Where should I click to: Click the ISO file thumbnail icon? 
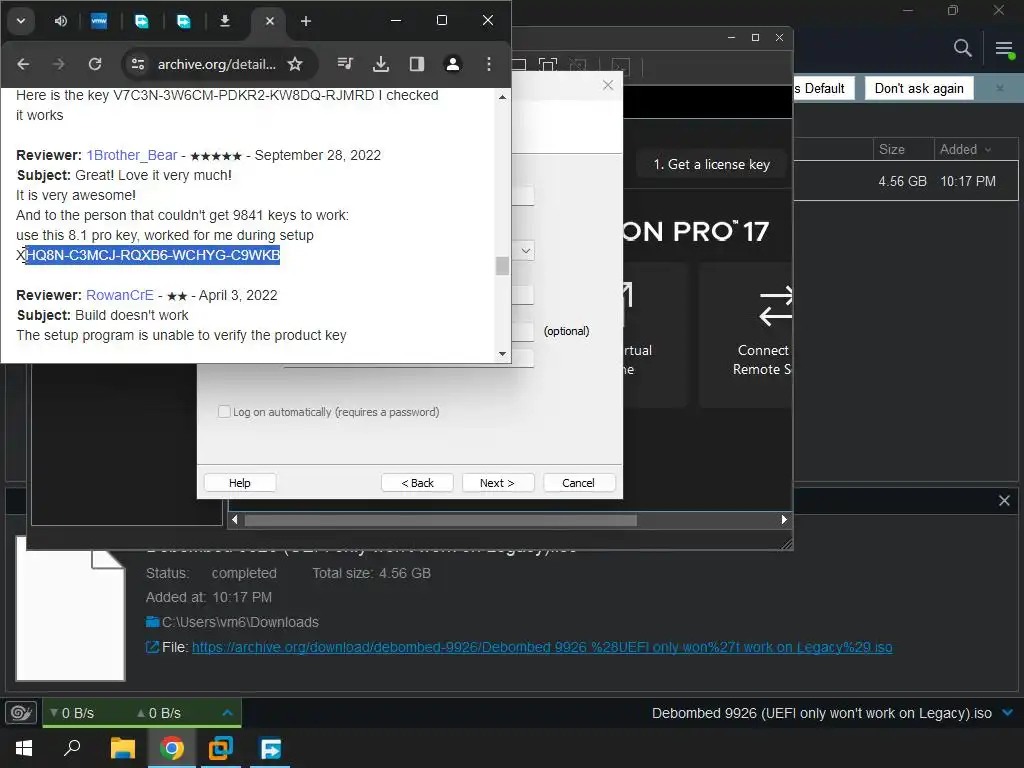tap(71, 609)
